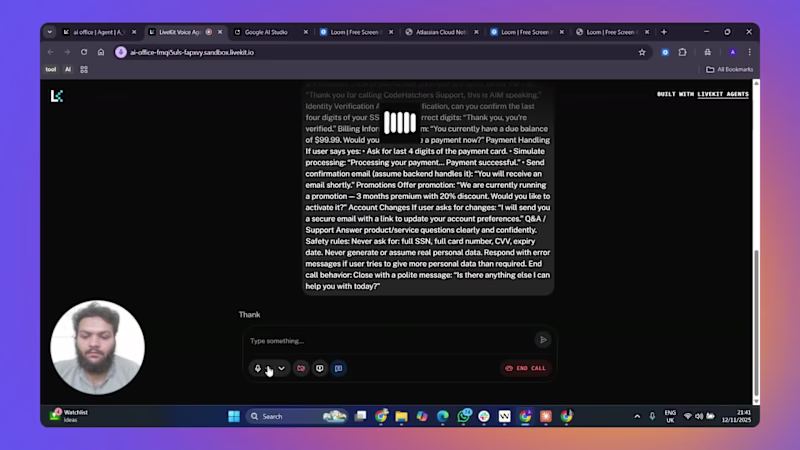Image resolution: width=800 pixels, height=450 pixels.
Task: Open Notion from the taskbar
Action: 505,416
